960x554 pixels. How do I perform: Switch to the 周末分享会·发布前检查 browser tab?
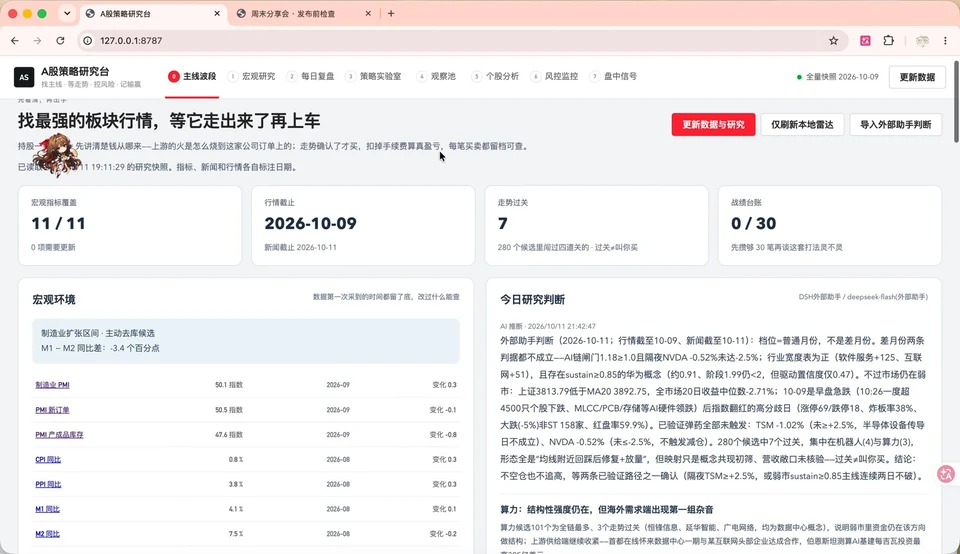pos(302,13)
